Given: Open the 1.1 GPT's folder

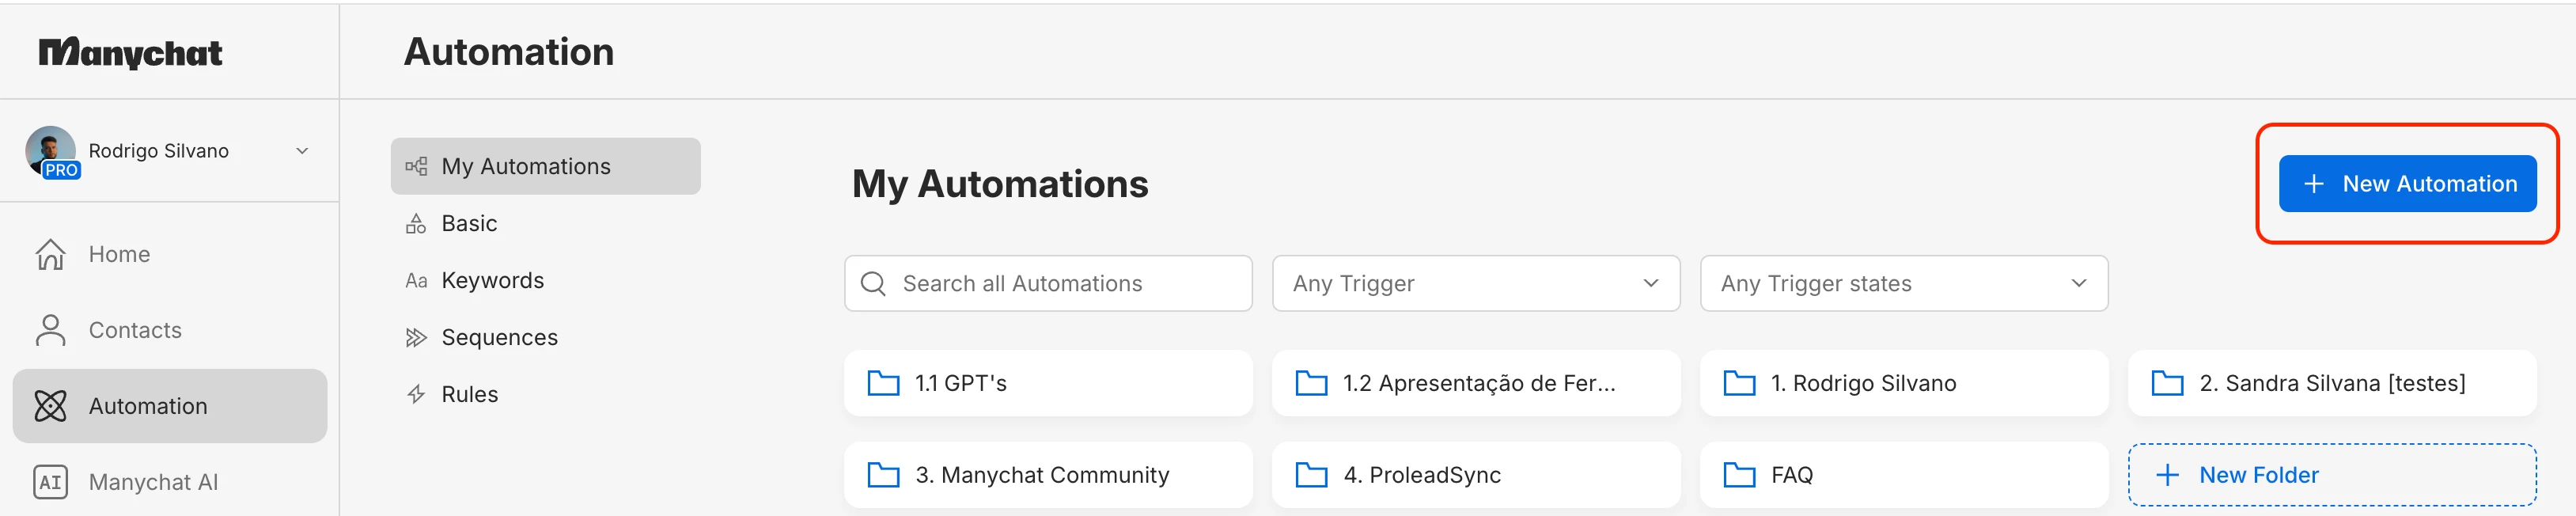Looking at the screenshot, I should [1047, 383].
